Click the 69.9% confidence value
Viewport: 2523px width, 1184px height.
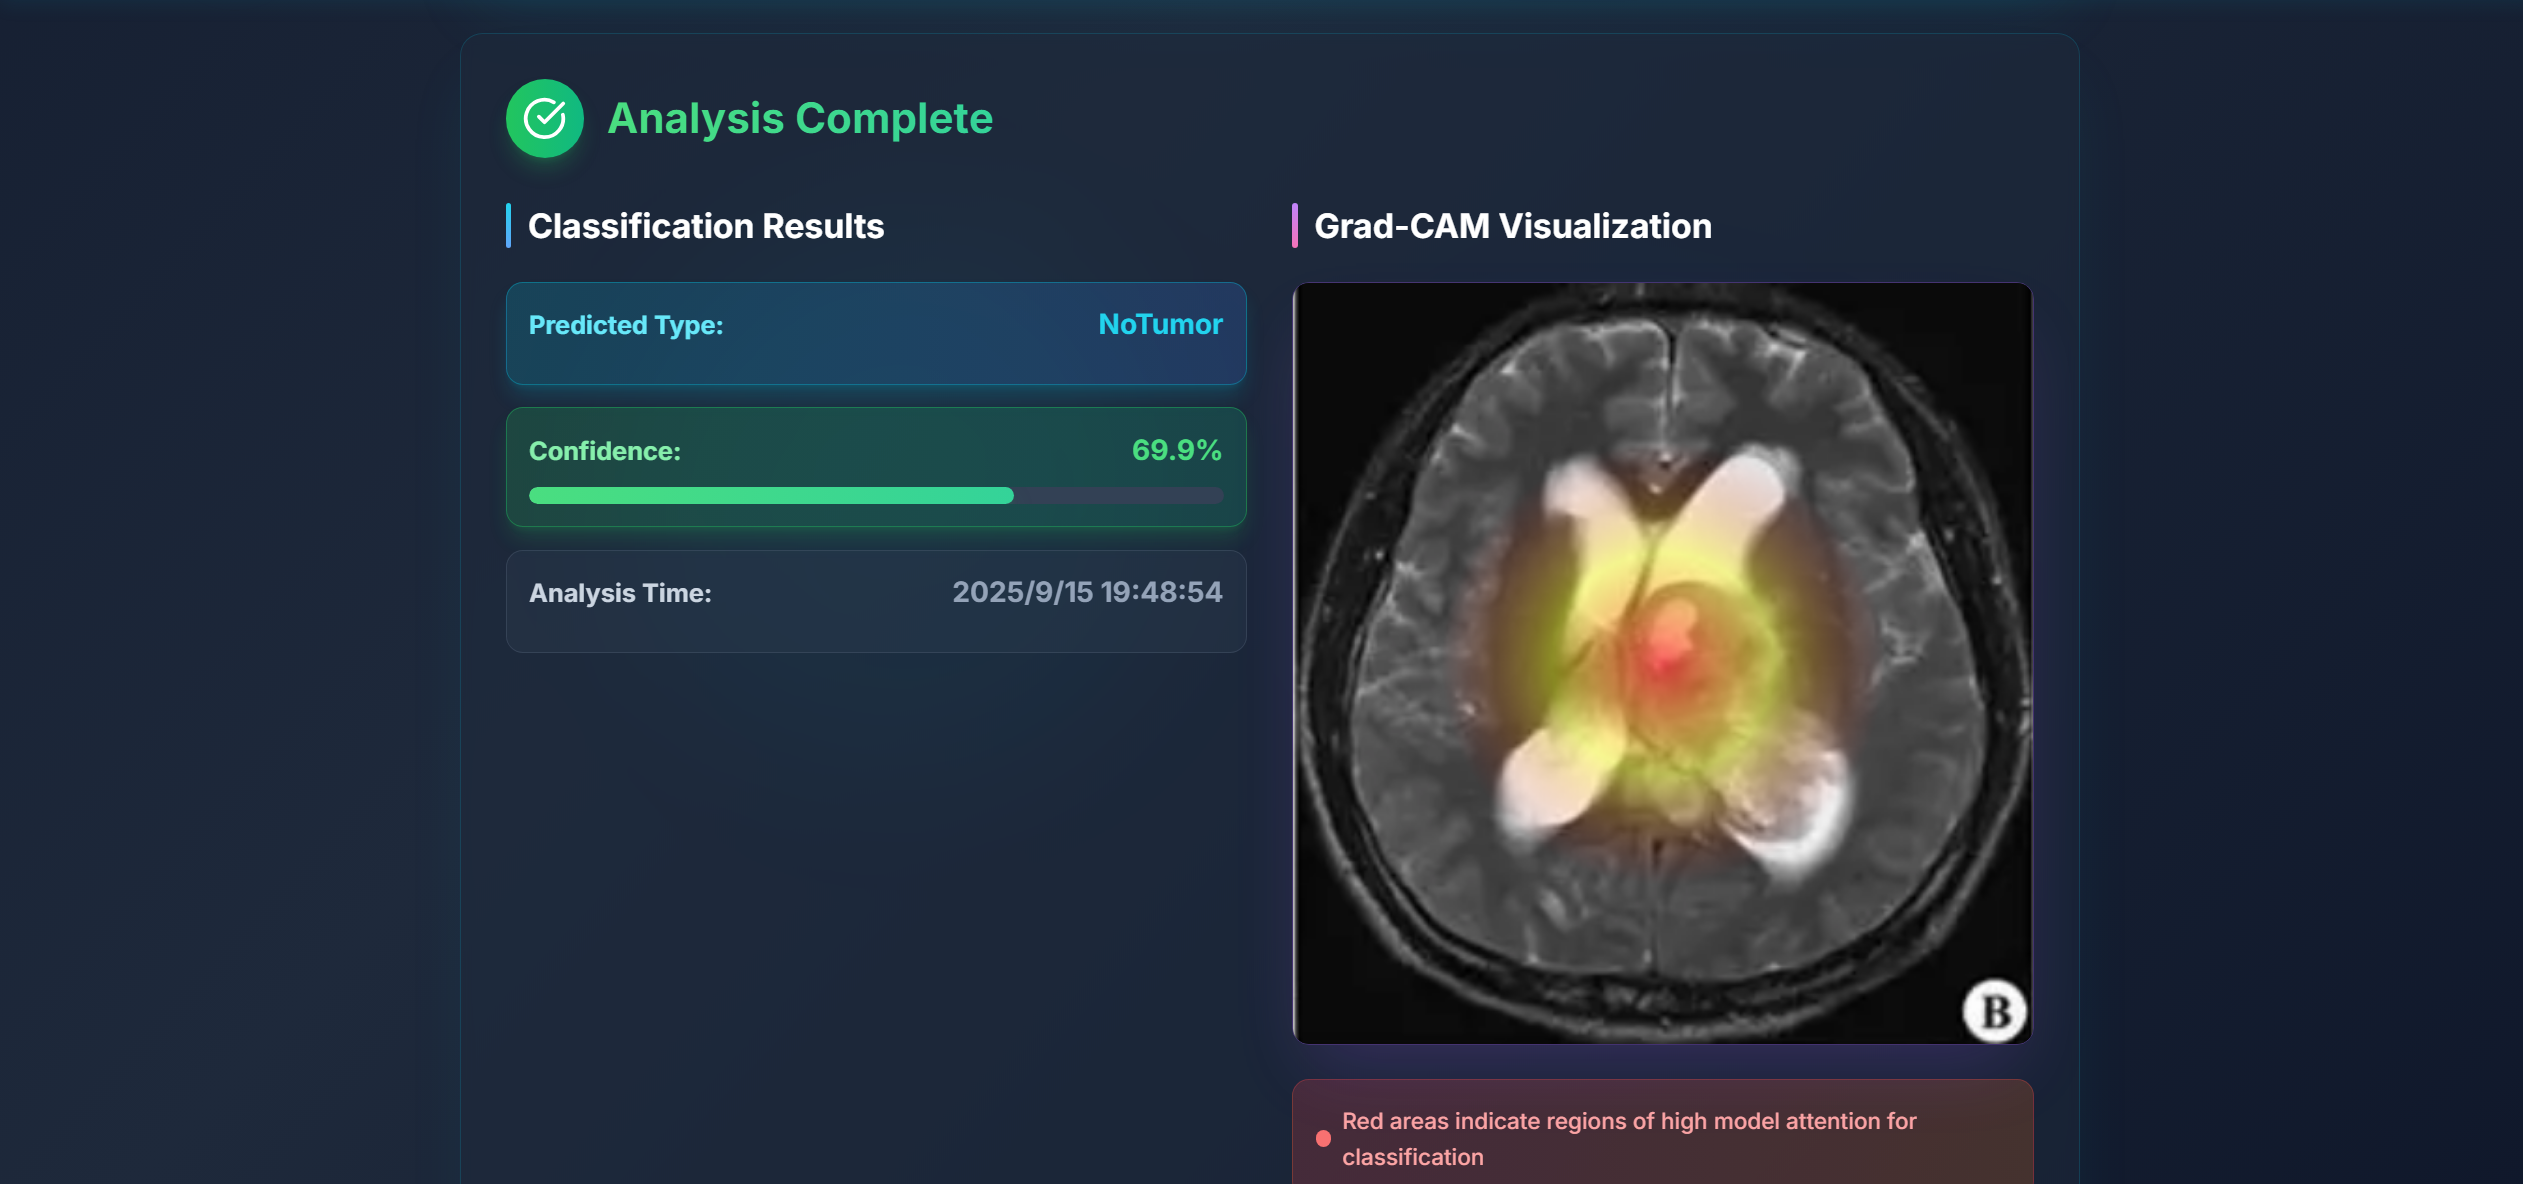[1176, 450]
